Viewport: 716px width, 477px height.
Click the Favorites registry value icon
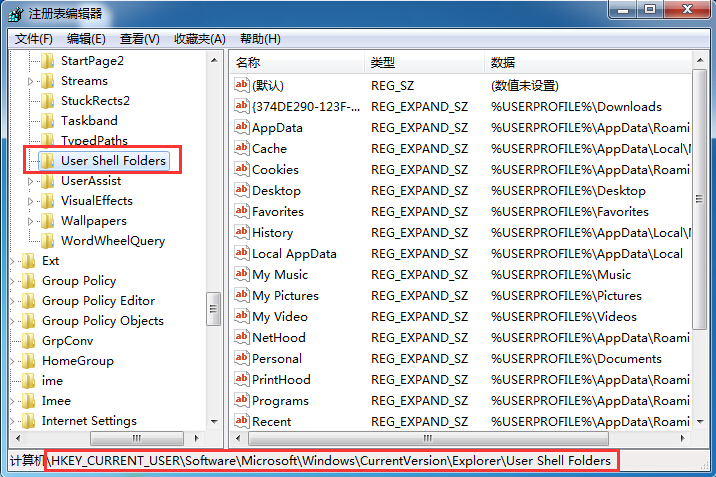point(240,211)
